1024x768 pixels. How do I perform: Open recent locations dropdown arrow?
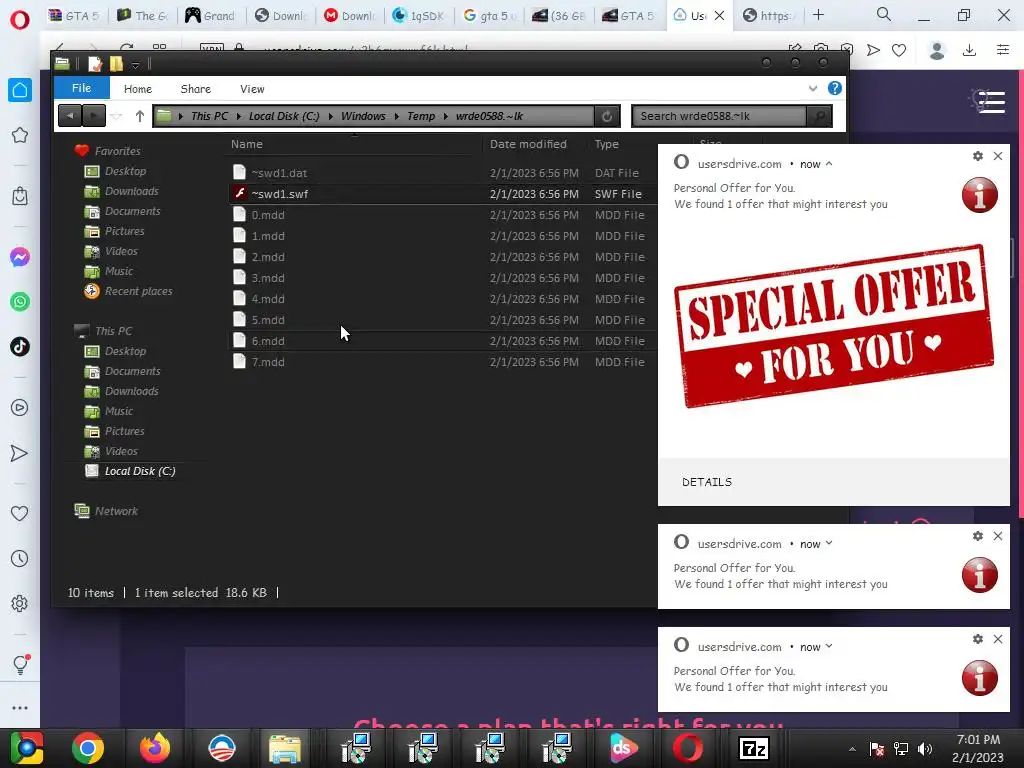point(116,116)
